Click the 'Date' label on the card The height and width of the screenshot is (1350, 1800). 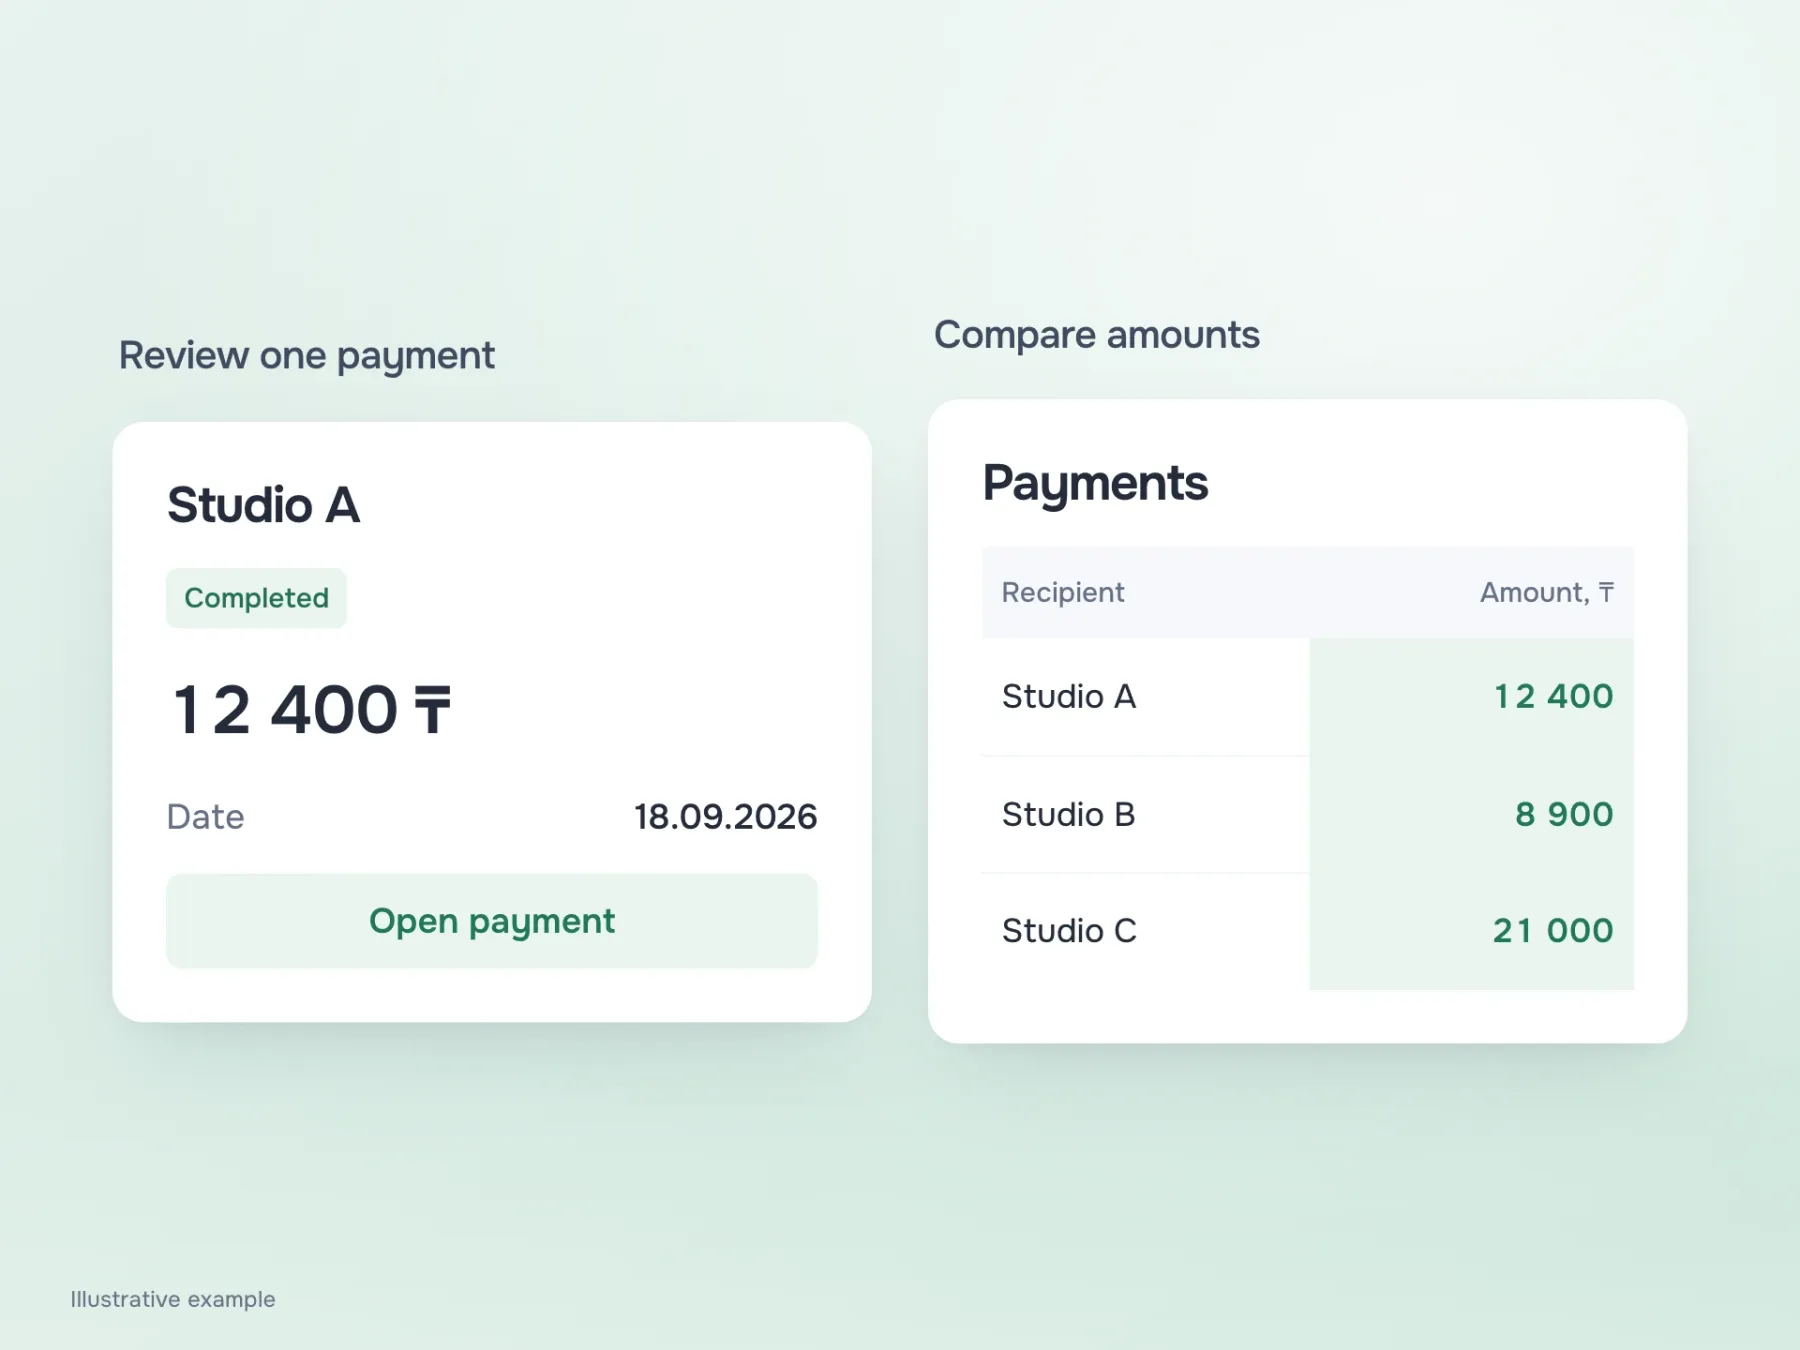click(205, 817)
